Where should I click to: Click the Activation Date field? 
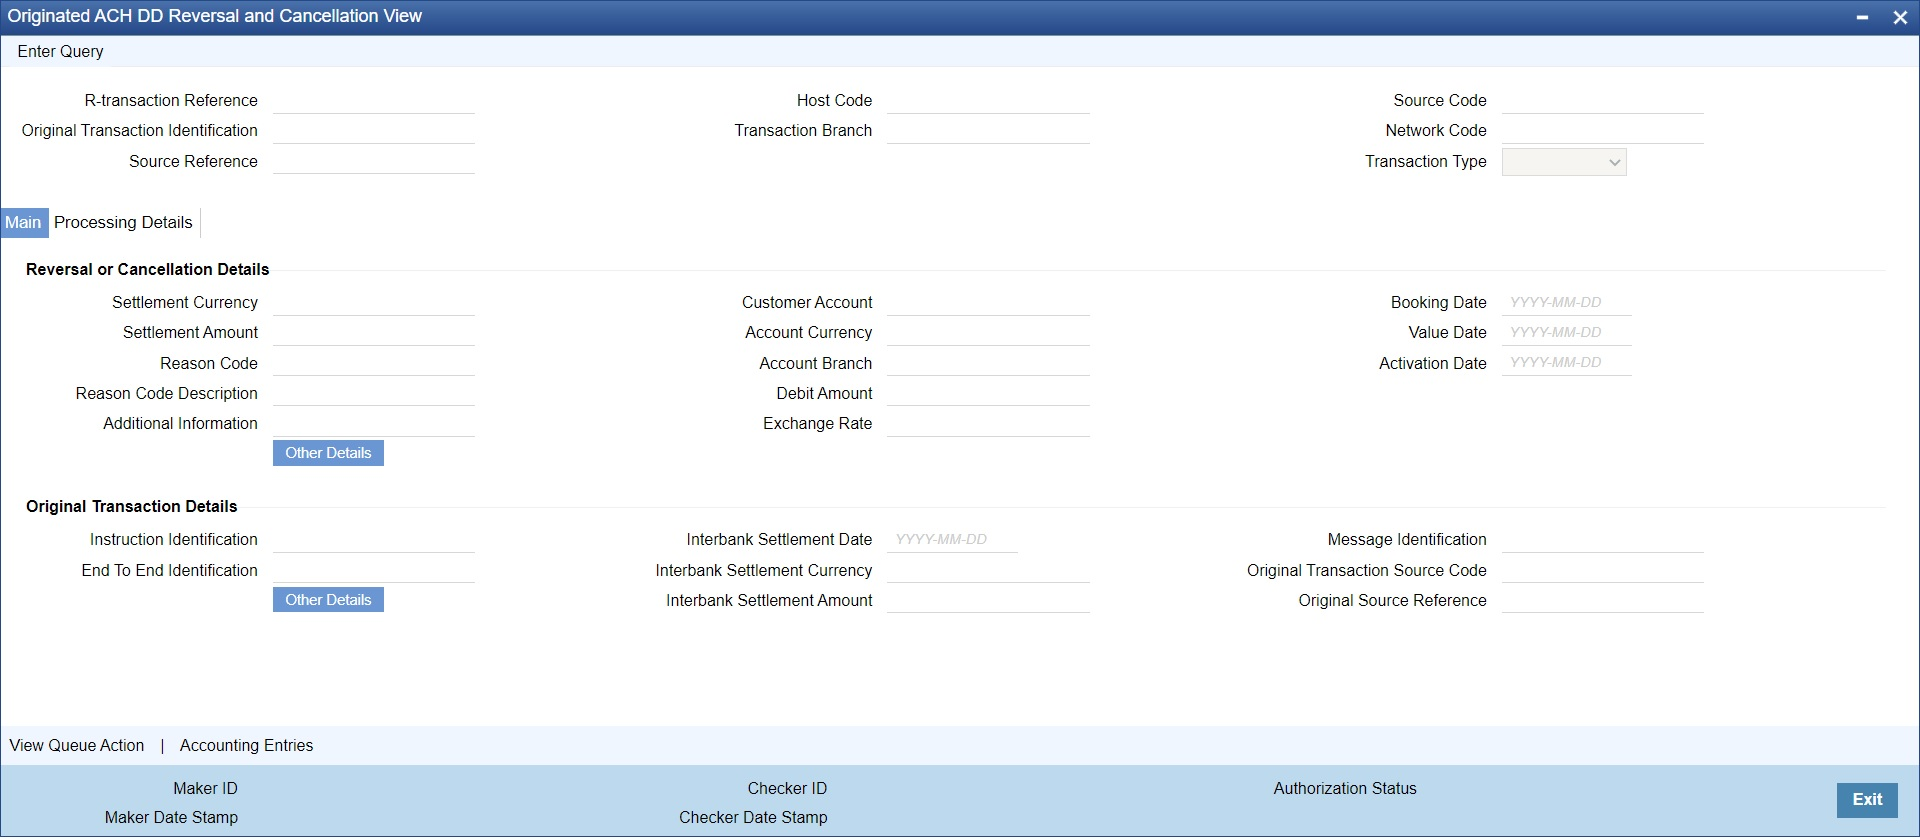click(1567, 364)
